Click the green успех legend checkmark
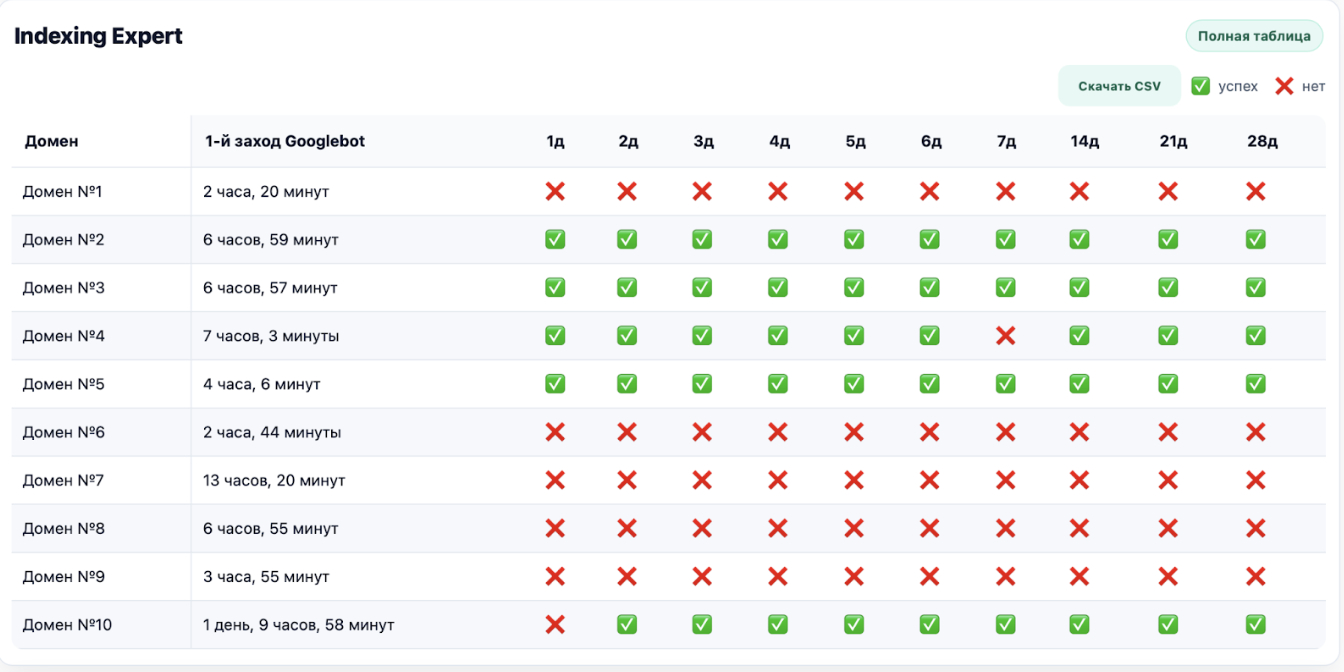Screen dimensions: 1344x672 1200,86
